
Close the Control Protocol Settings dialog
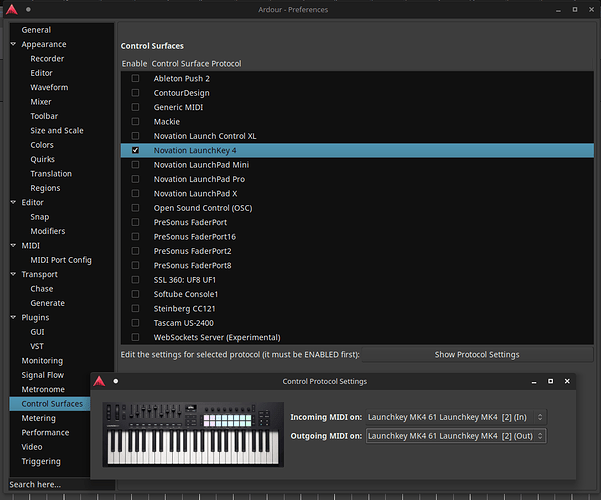tap(563, 381)
